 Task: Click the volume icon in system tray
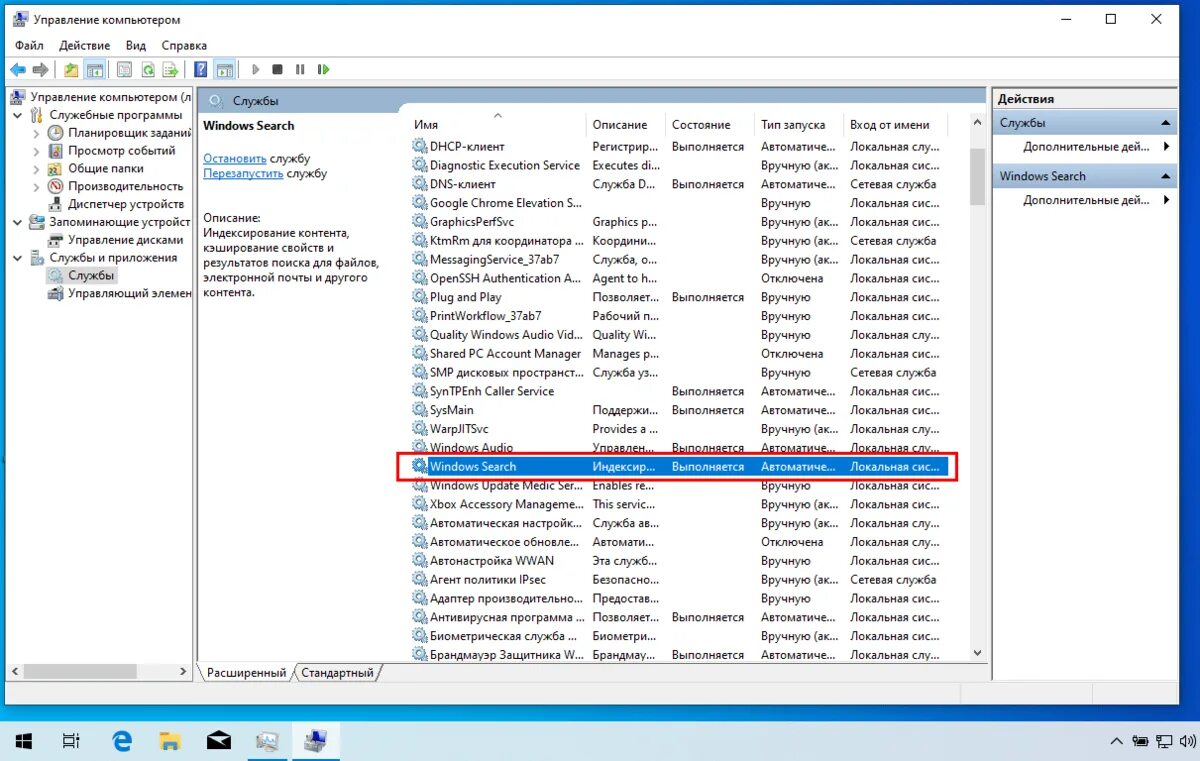pos(1188,741)
